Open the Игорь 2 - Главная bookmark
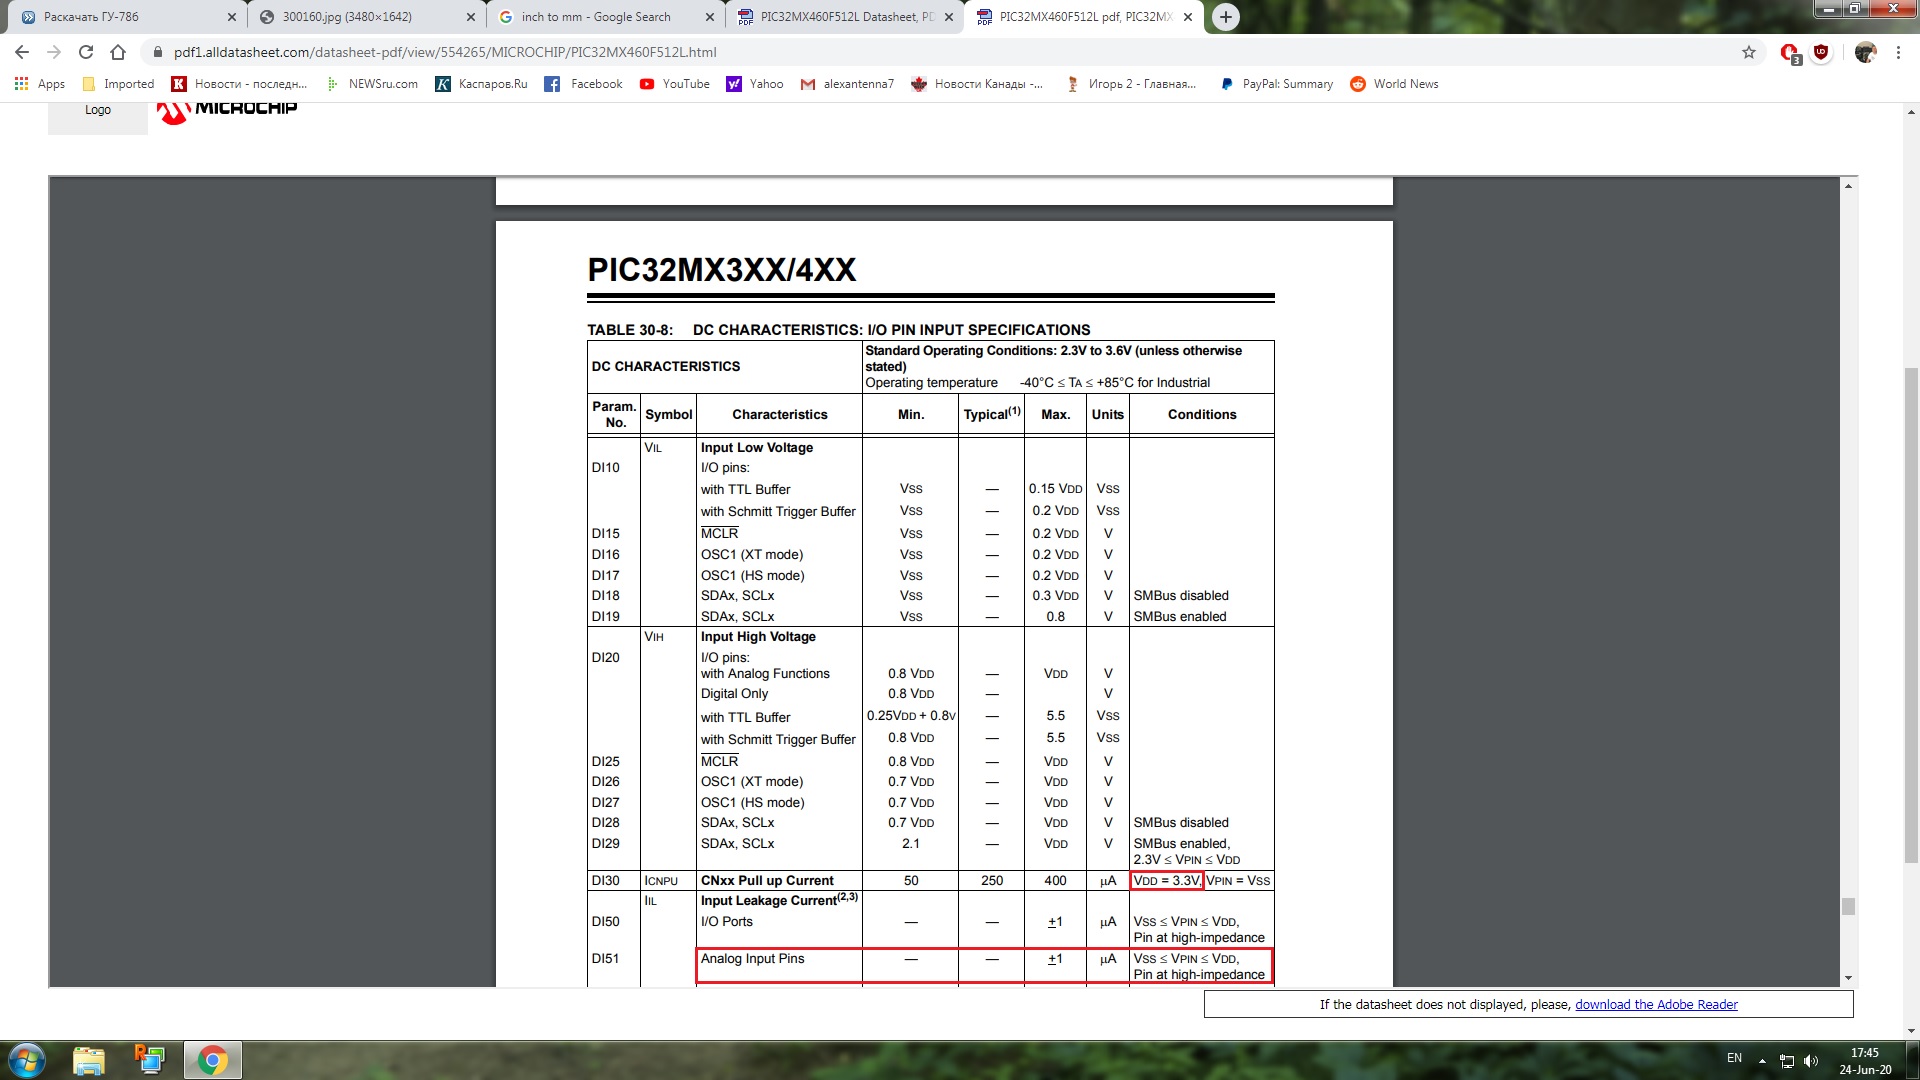Image resolution: width=1920 pixels, height=1080 pixels. coord(1132,84)
